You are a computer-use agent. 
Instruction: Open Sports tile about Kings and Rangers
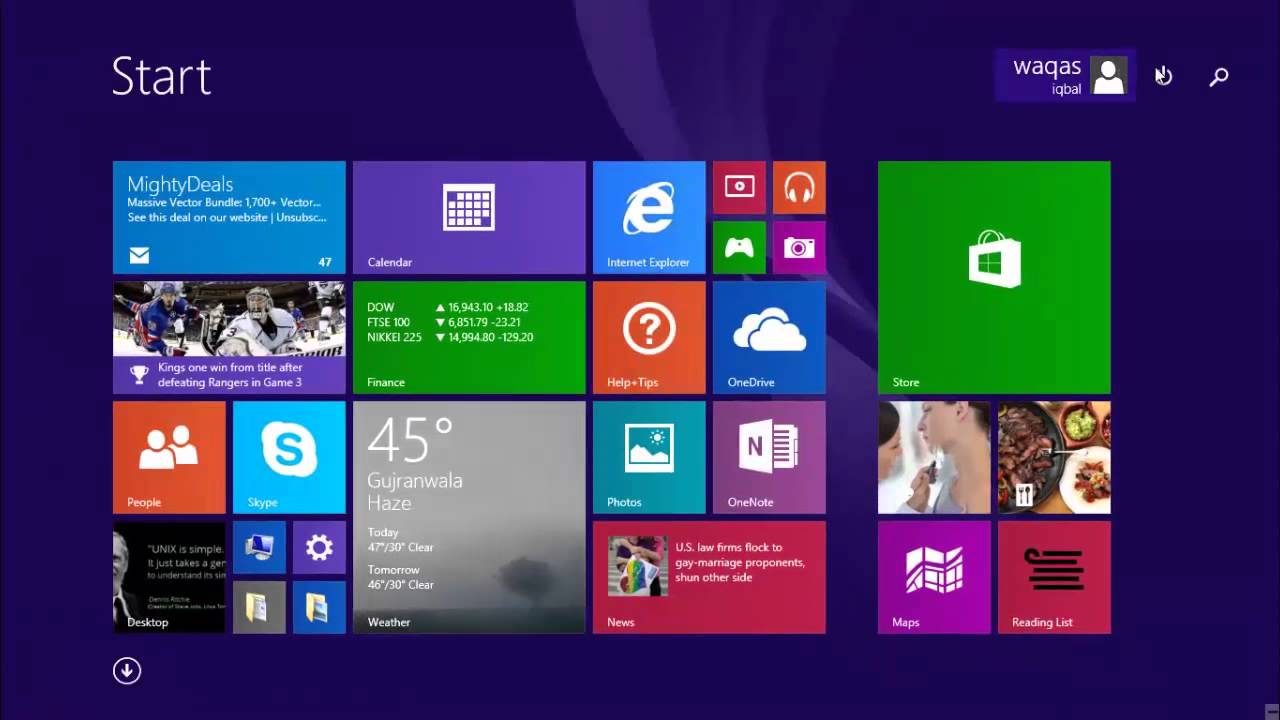(229, 337)
